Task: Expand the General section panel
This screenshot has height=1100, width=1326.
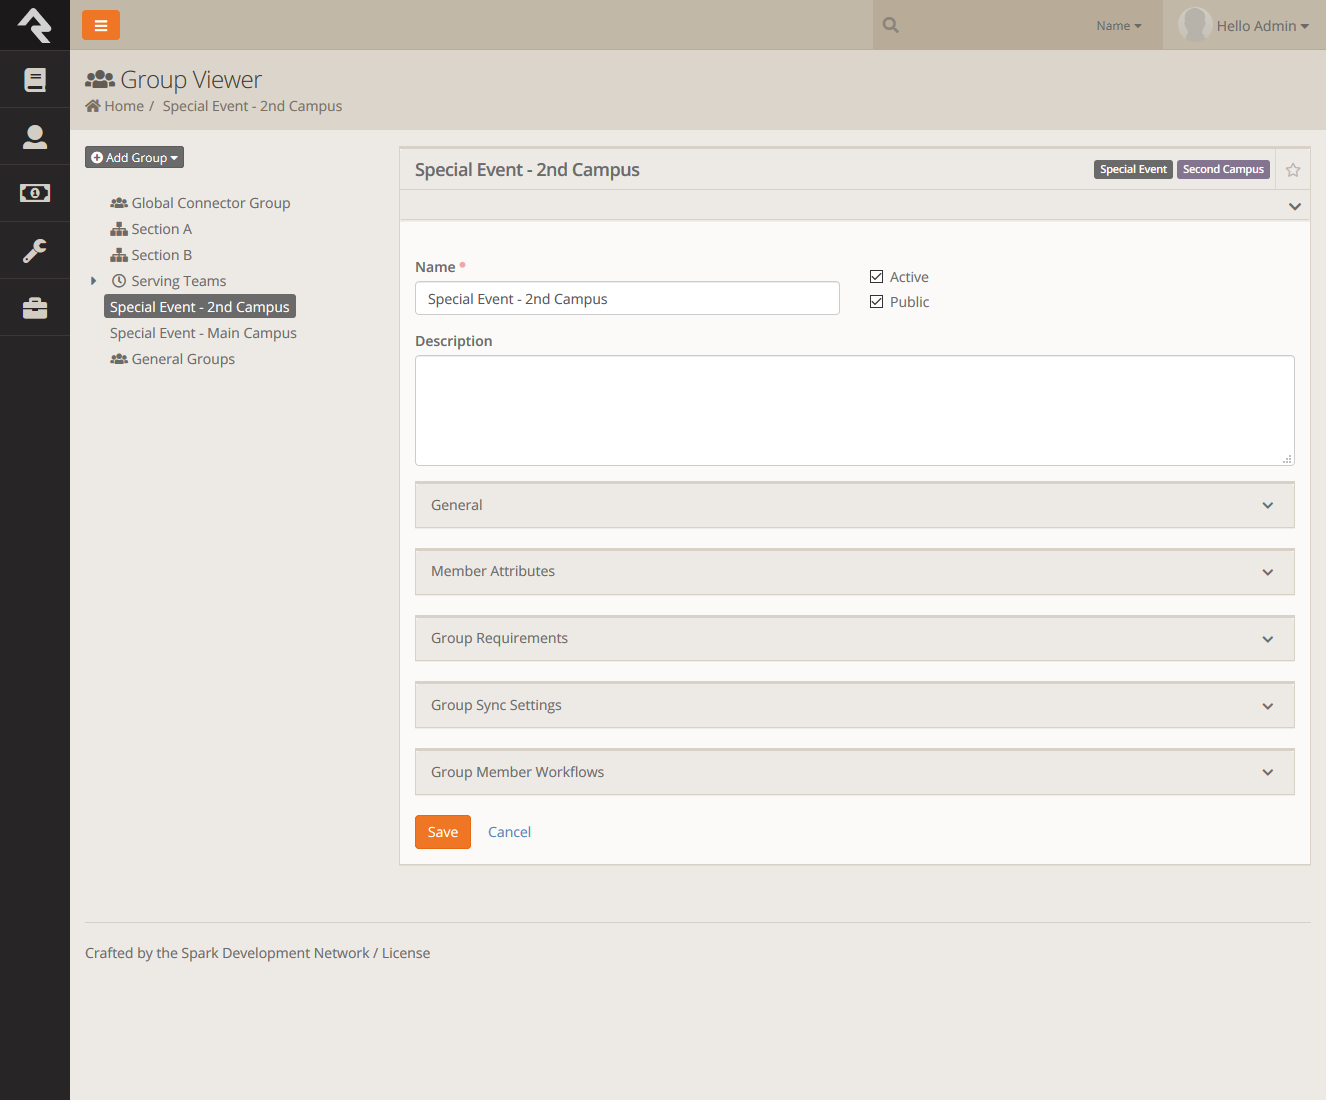Action: click(x=854, y=506)
